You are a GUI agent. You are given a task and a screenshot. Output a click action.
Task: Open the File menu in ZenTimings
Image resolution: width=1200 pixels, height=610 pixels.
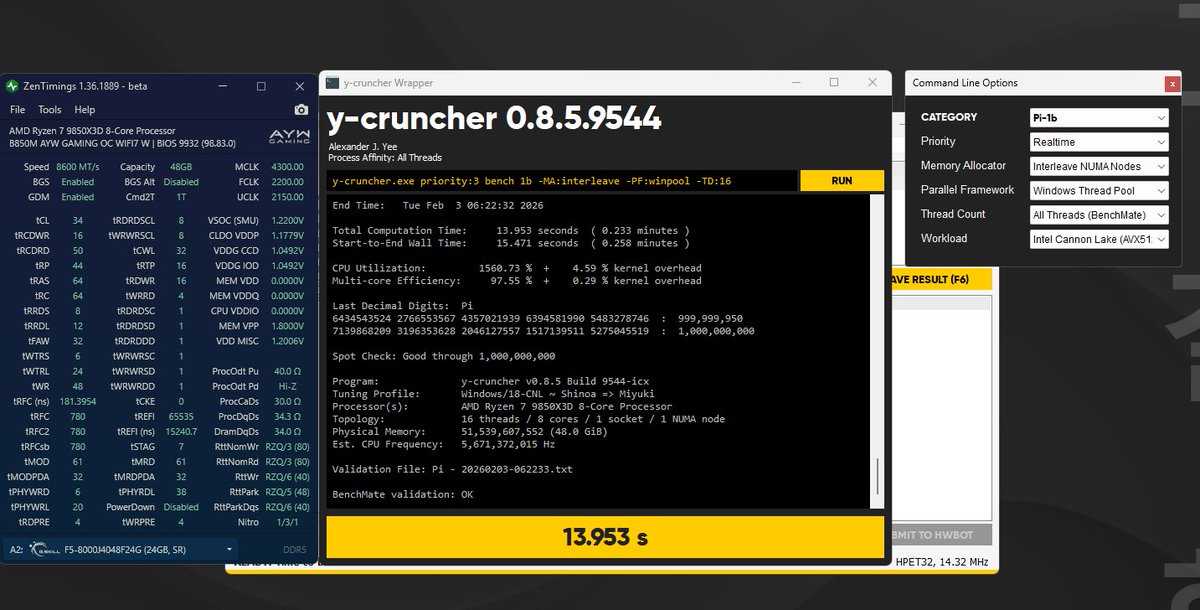coord(17,110)
